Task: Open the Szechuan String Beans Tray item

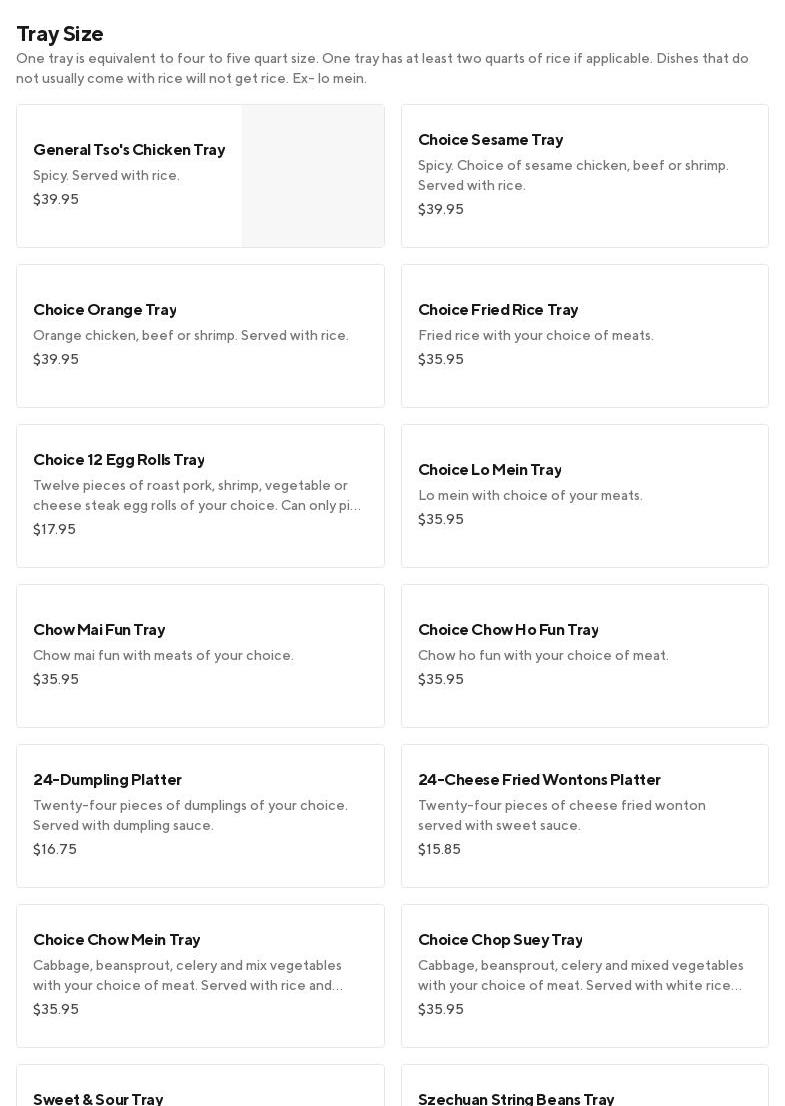Action: 516,1098
